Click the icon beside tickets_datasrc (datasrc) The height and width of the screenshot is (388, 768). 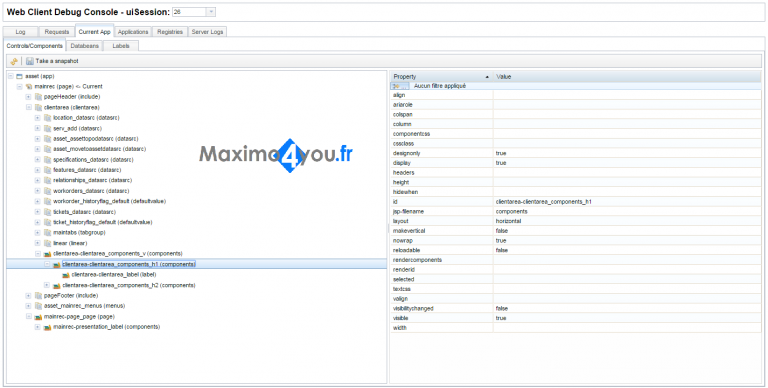48,212
